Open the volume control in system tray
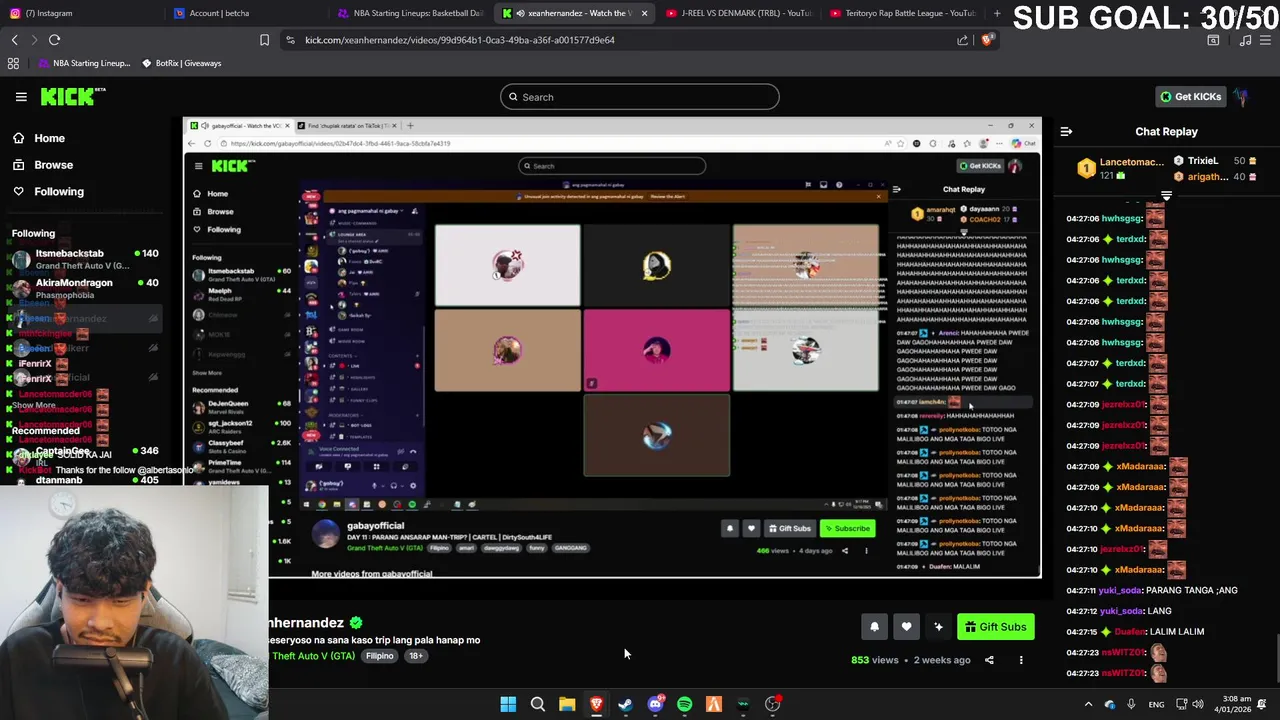The height and width of the screenshot is (720, 1280). coord(1198,704)
